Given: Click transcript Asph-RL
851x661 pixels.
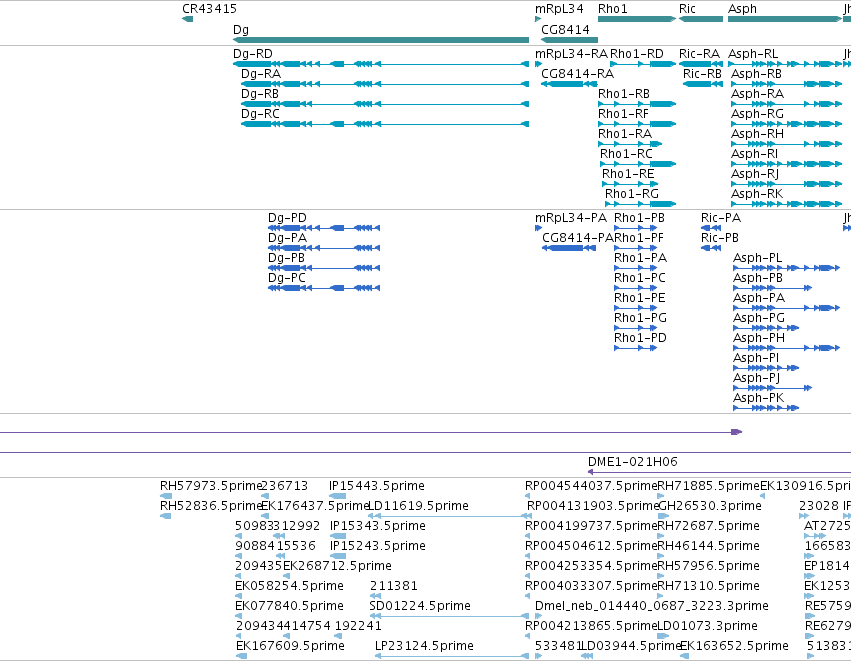Looking at the screenshot, I should pos(785,64).
